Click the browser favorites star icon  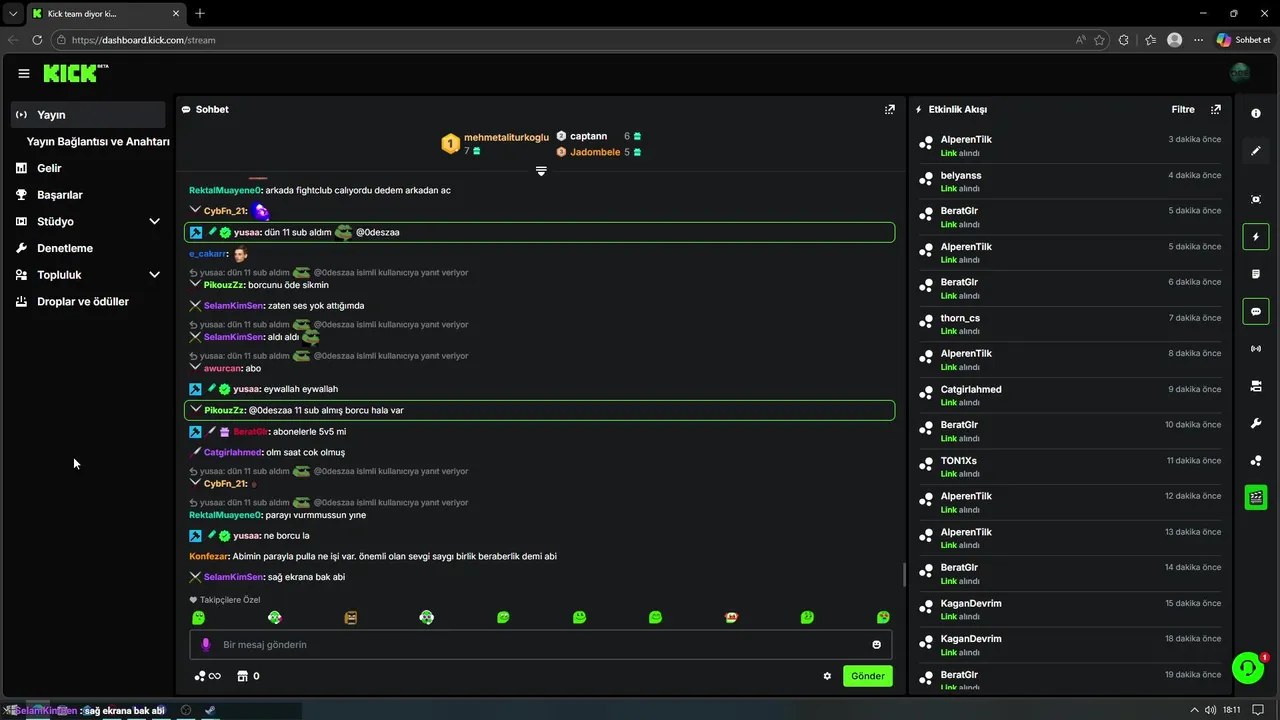(x=1100, y=40)
